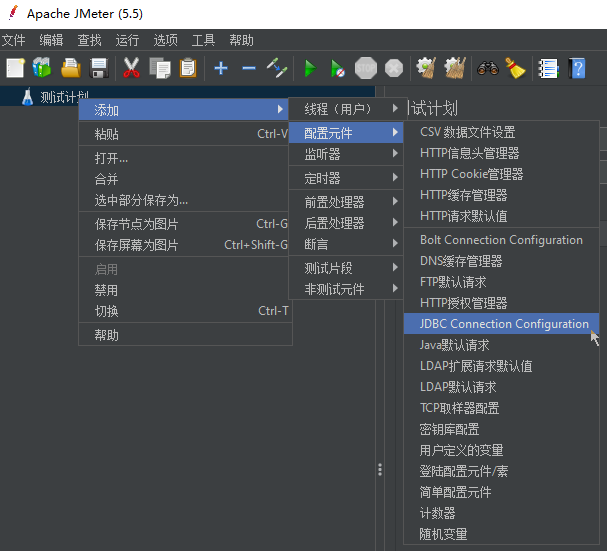Open the 查找 menu
Viewport: 607px width, 551px height.
pos(89,40)
